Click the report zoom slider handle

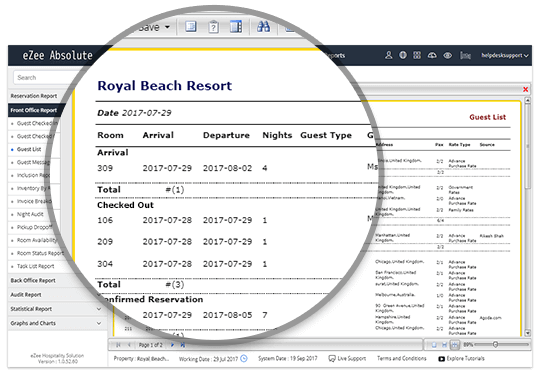(495, 344)
